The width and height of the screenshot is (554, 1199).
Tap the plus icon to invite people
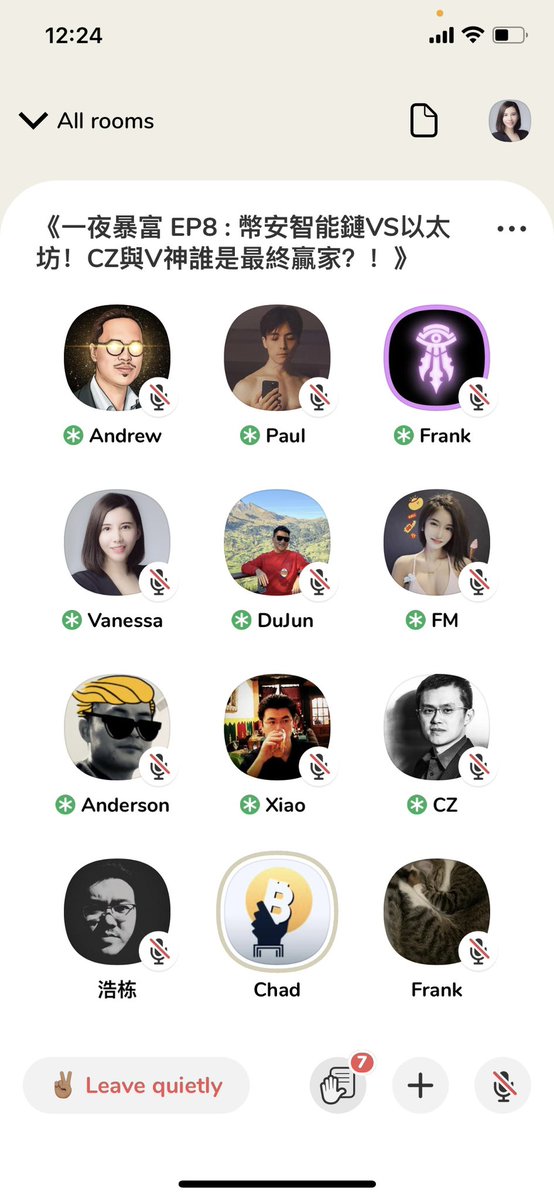[420, 1085]
